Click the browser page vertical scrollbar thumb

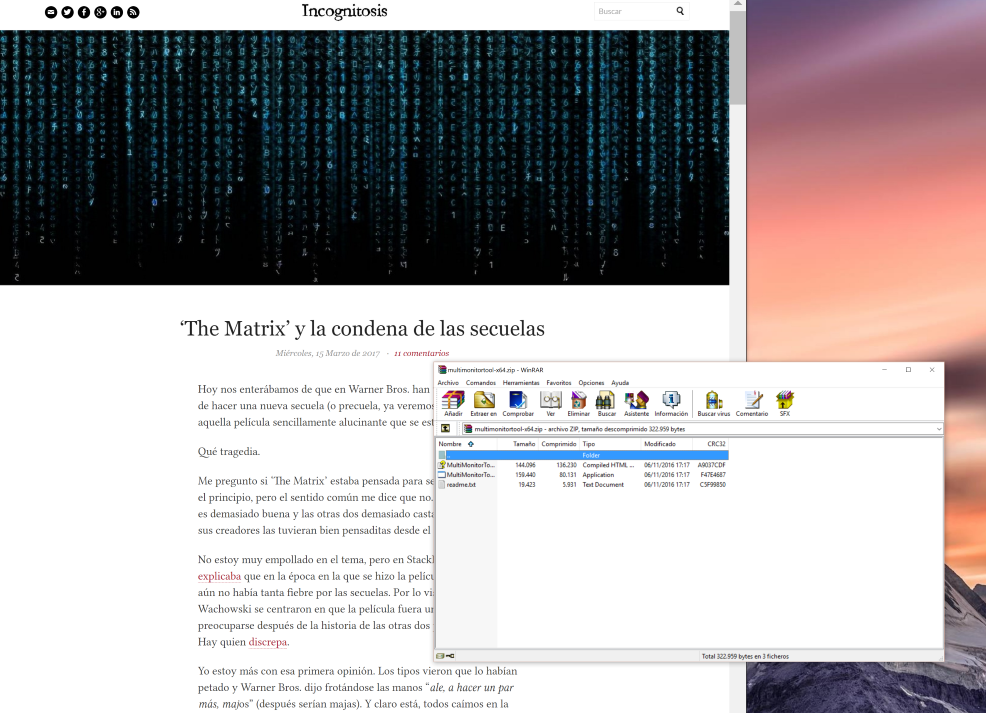(737, 60)
